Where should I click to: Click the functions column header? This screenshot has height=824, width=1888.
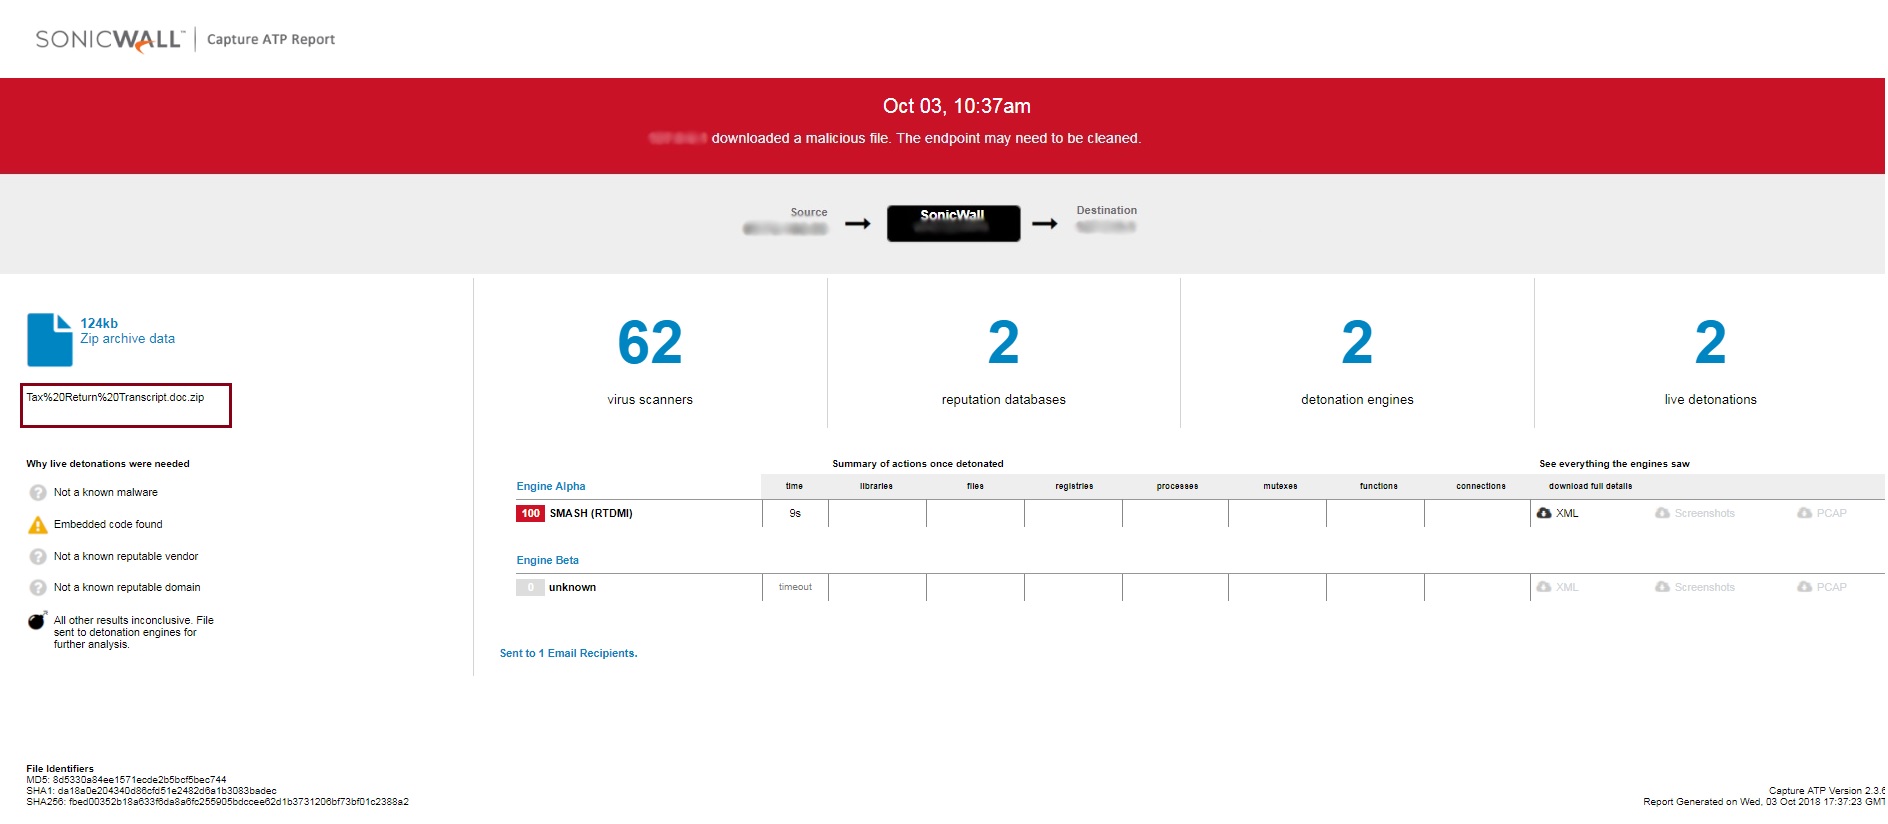[x=1378, y=487]
